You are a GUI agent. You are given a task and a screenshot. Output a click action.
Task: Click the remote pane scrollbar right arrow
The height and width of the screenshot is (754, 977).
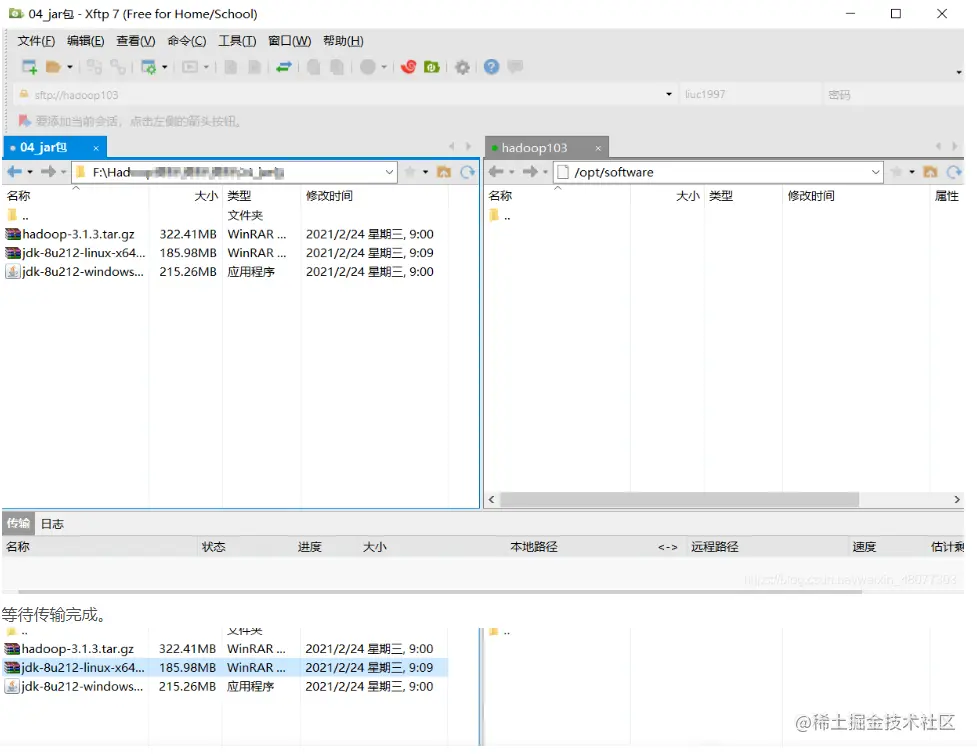957,500
